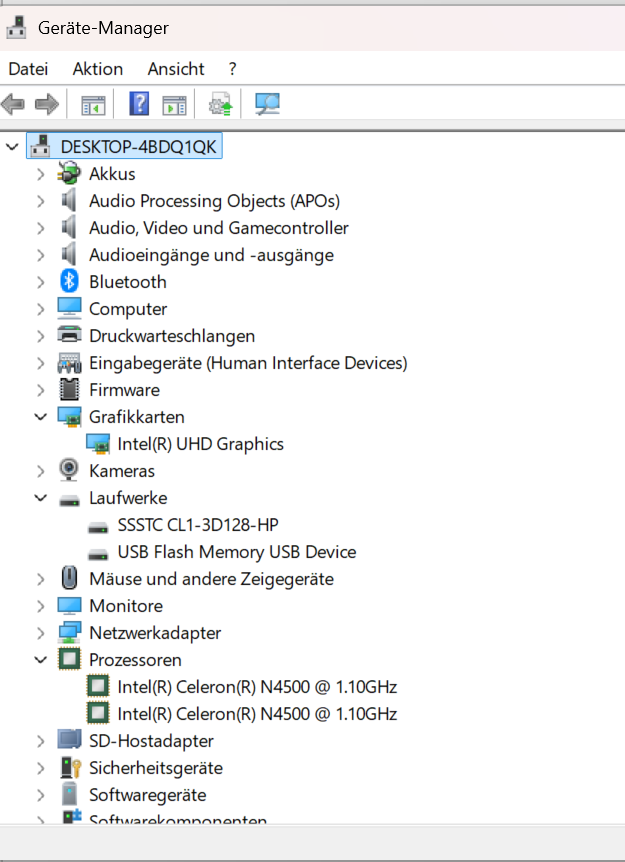
Task: Select the DESKTOP-4BDQ1QK computer name
Action: point(139,147)
